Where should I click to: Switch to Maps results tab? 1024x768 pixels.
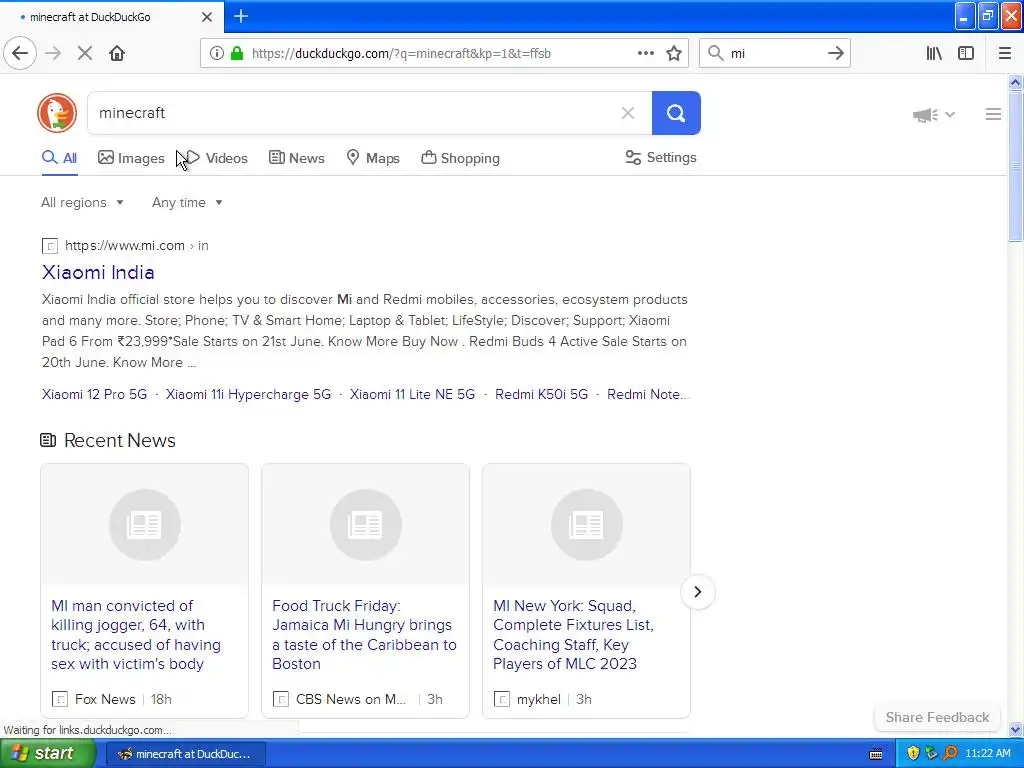tap(373, 158)
